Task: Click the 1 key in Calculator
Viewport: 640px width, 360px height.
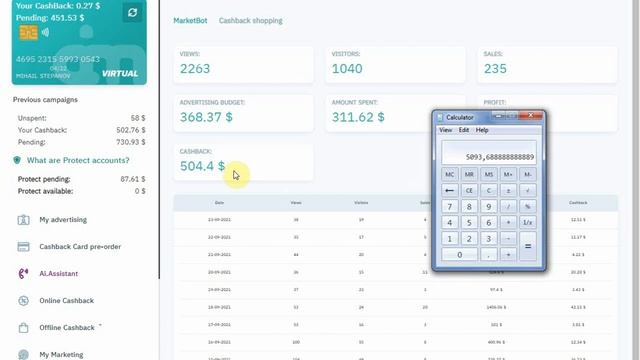Action: pos(449,238)
